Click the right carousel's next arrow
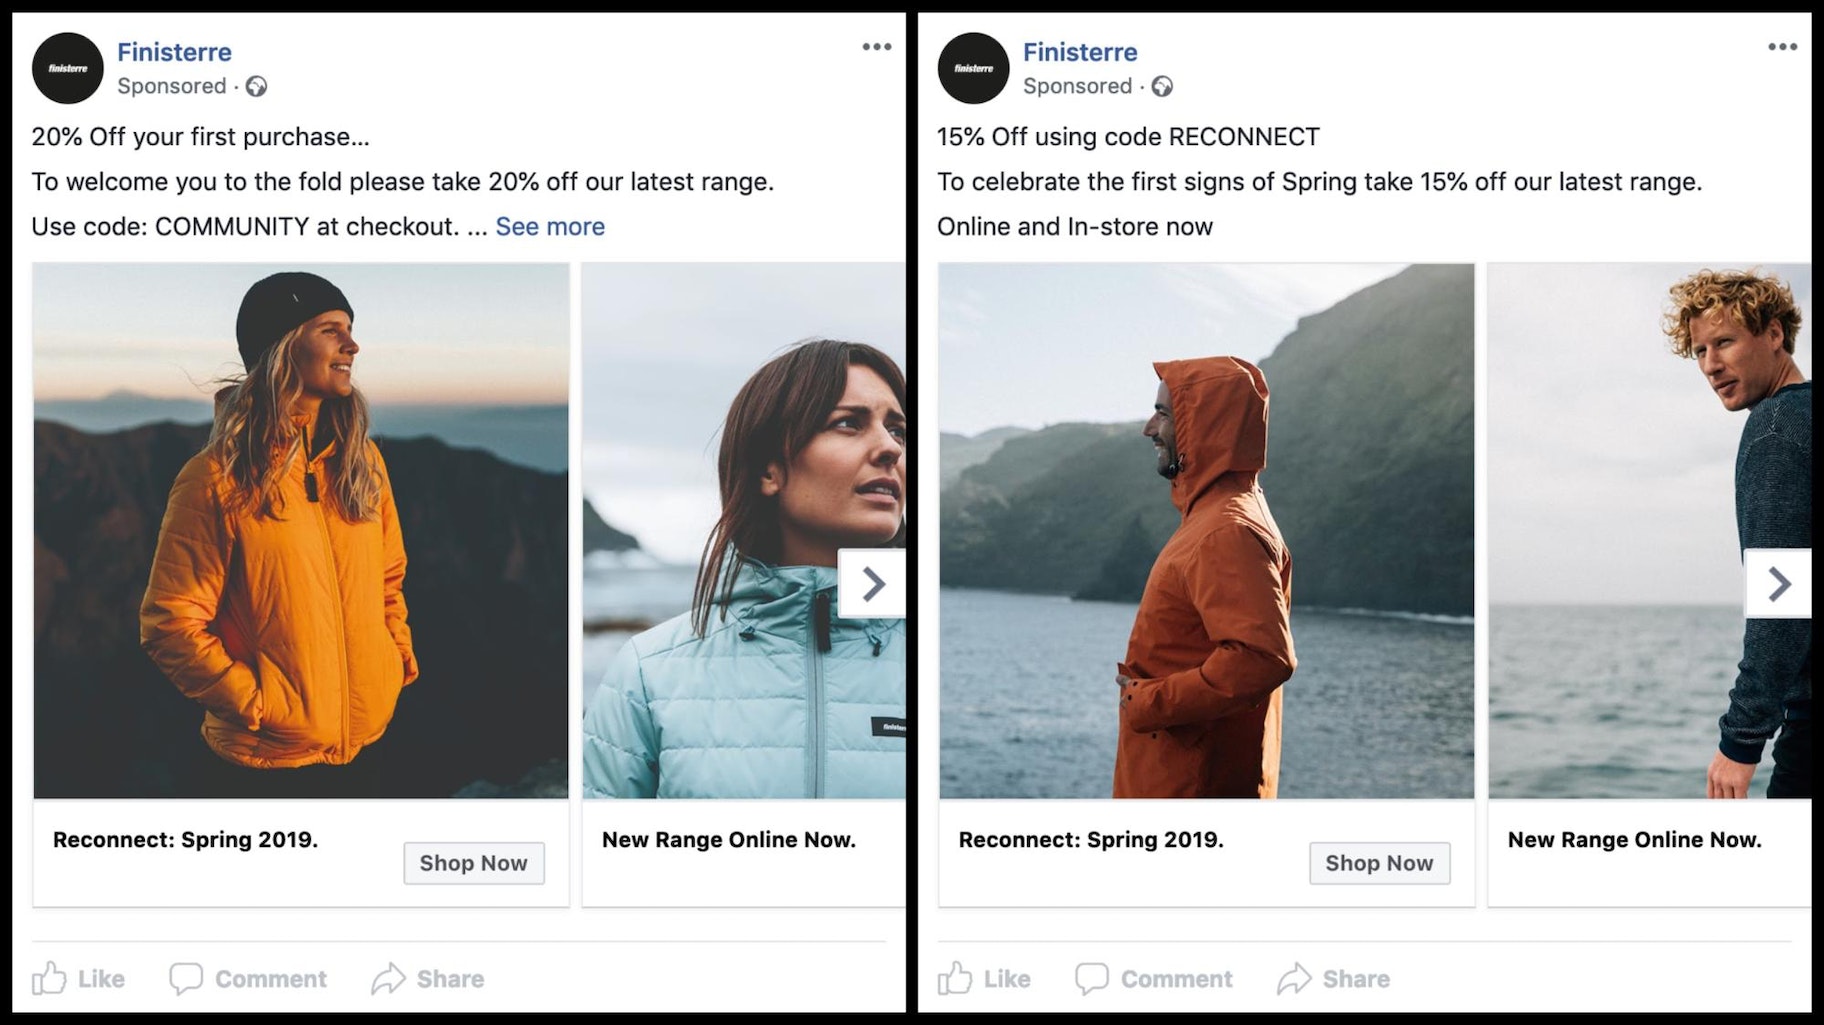Image resolution: width=1824 pixels, height=1025 pixels. [1778, 583]
